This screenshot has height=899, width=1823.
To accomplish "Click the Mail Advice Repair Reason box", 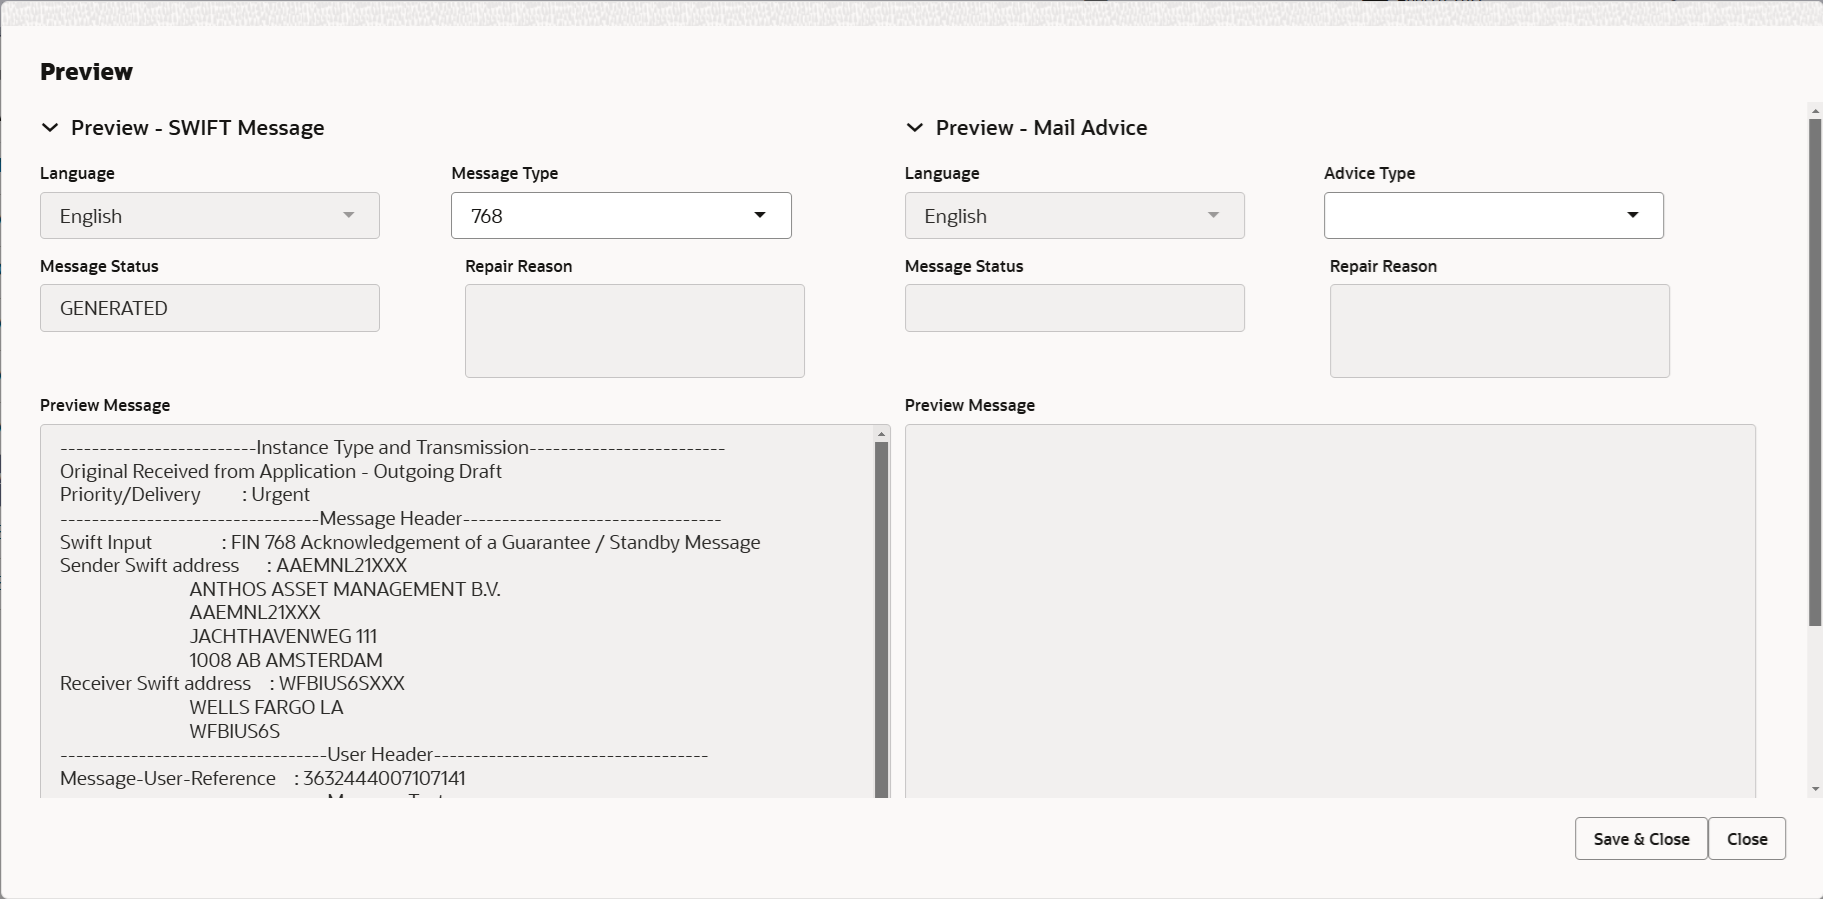I will (1499, 331).
